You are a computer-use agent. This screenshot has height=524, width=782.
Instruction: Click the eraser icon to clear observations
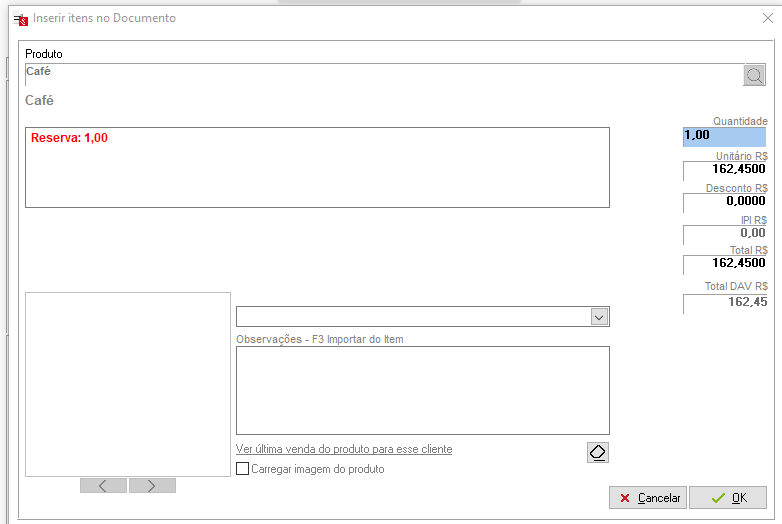(x=597, y=452)
